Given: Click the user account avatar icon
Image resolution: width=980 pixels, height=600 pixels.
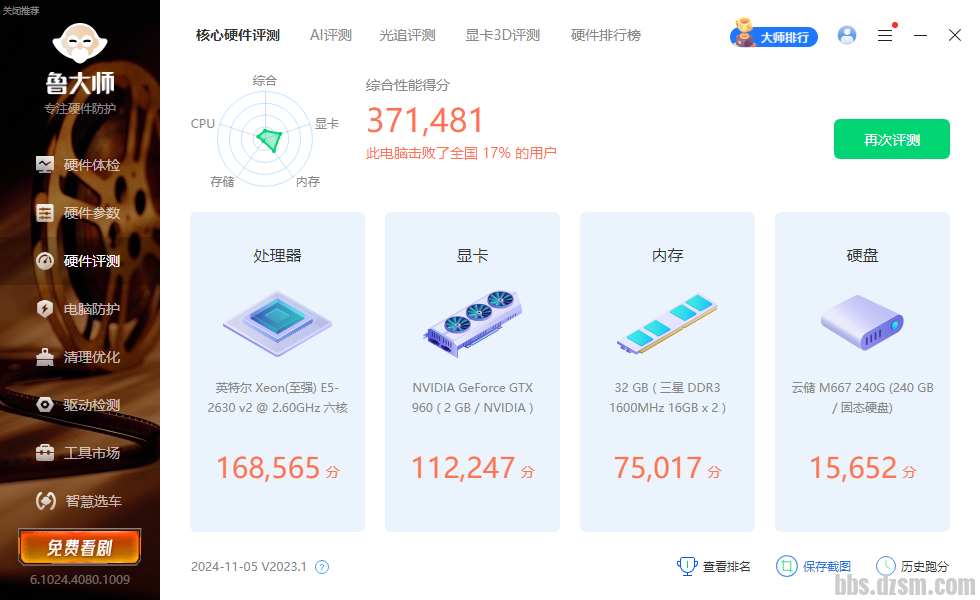Looking at the screenshot, I should 847,35.
